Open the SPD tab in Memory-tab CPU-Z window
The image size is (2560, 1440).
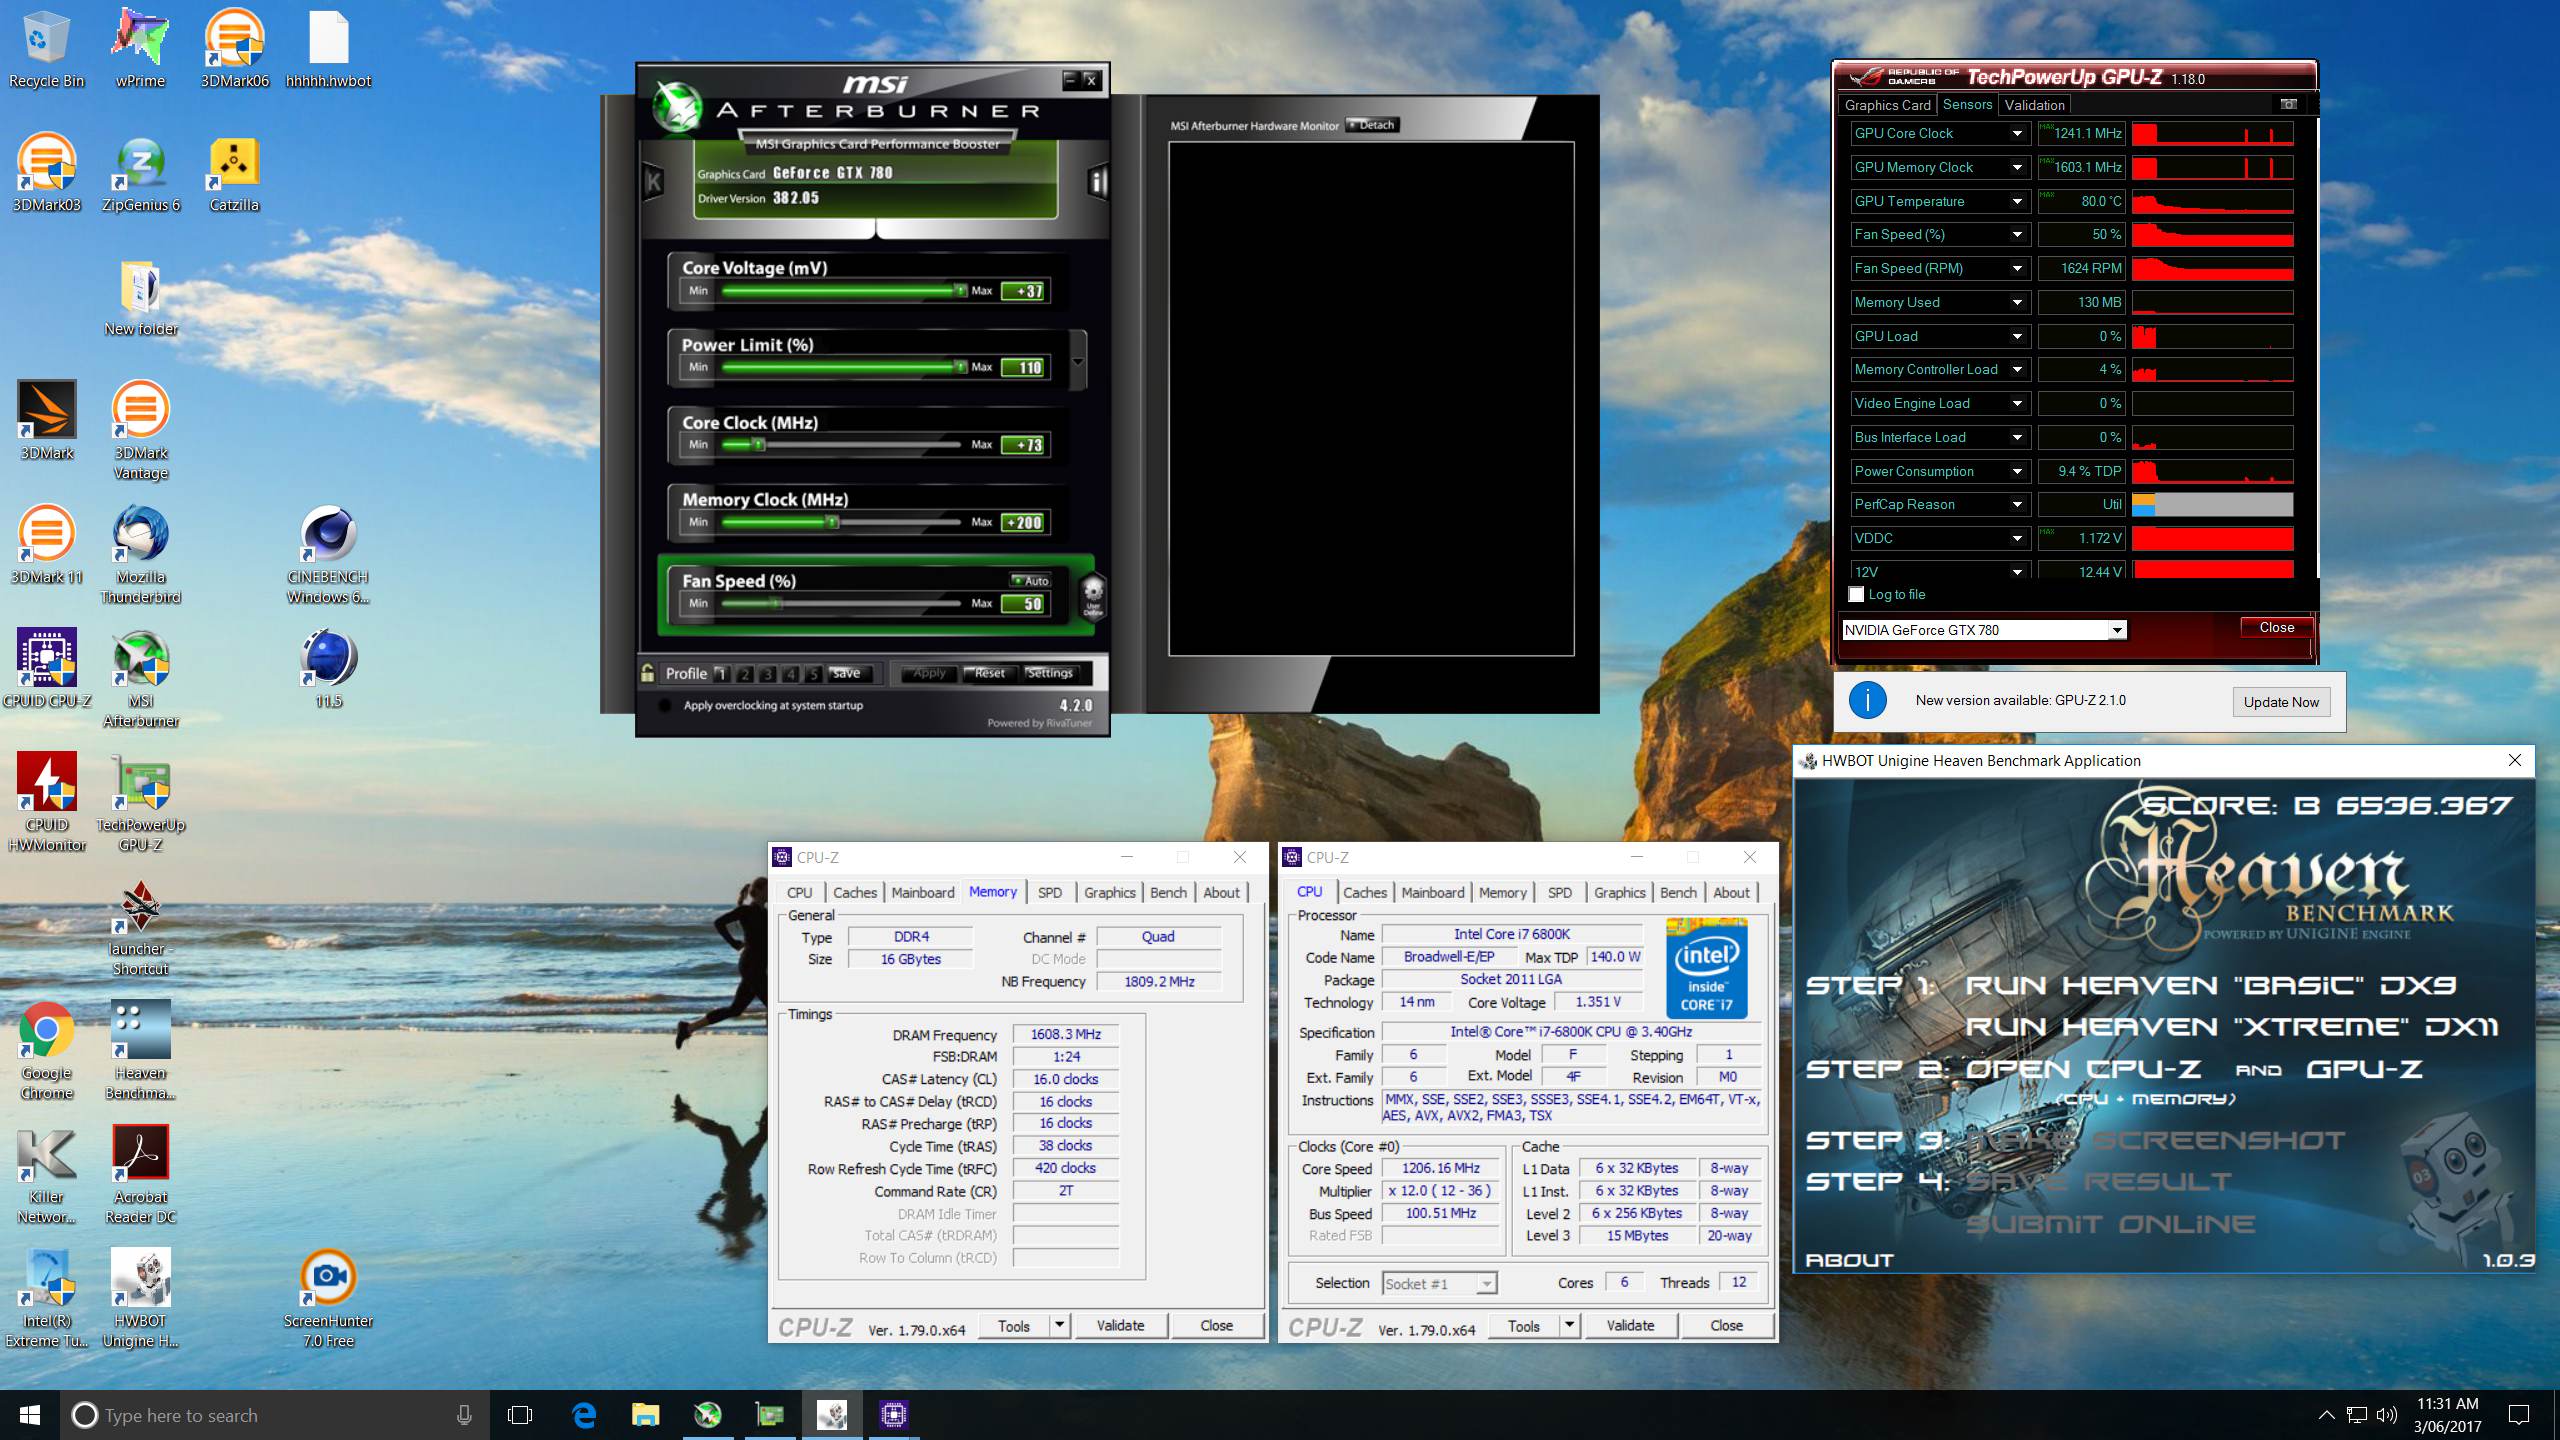[x=1049, y=893]
